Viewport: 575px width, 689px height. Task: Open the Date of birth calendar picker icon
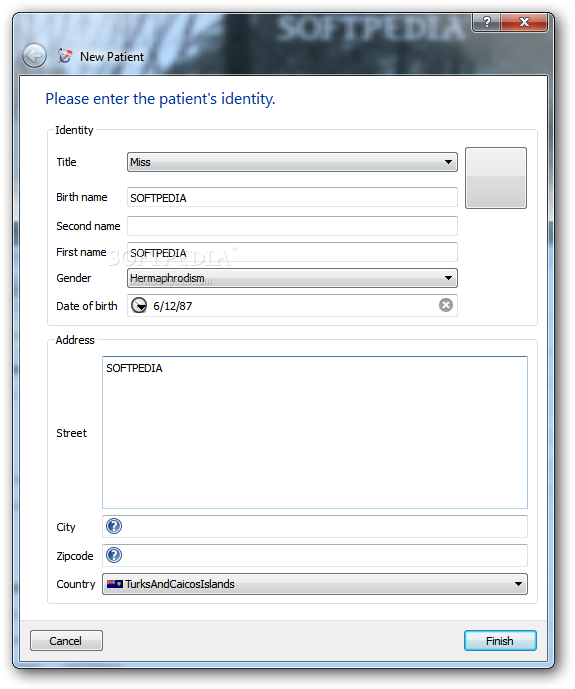click(139, 305)
